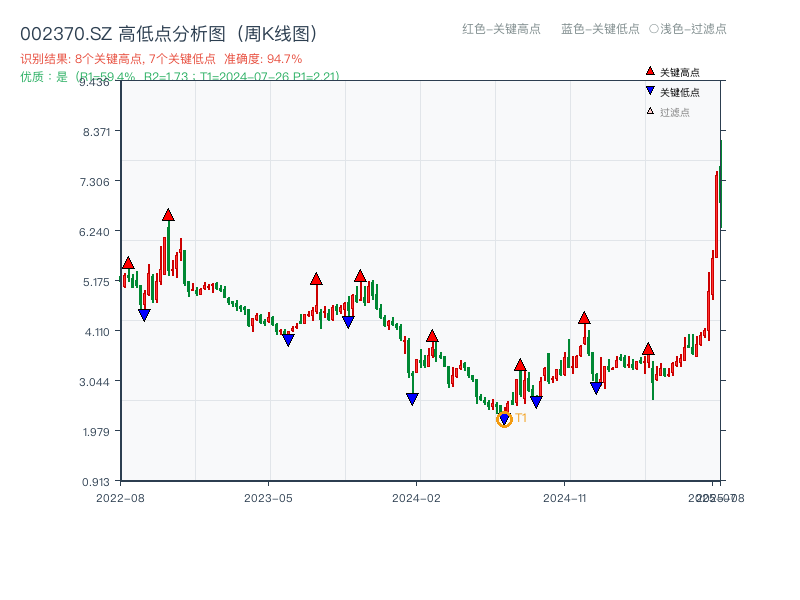Click the red 识别结果 summary text line
Viewport: 800px width, 600px height.
pos(161,59)
